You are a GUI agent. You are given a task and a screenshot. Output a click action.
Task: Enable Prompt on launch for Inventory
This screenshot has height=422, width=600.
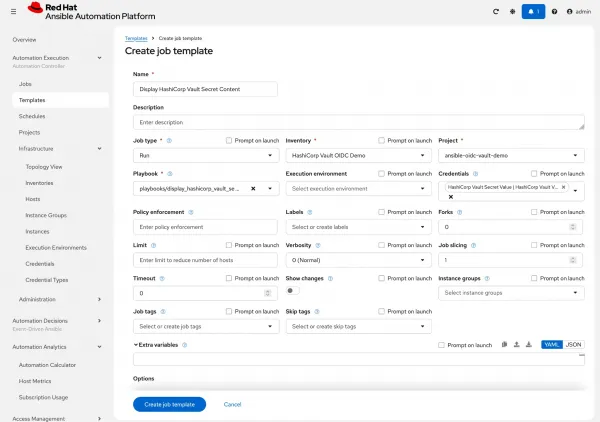coord(382,140)
